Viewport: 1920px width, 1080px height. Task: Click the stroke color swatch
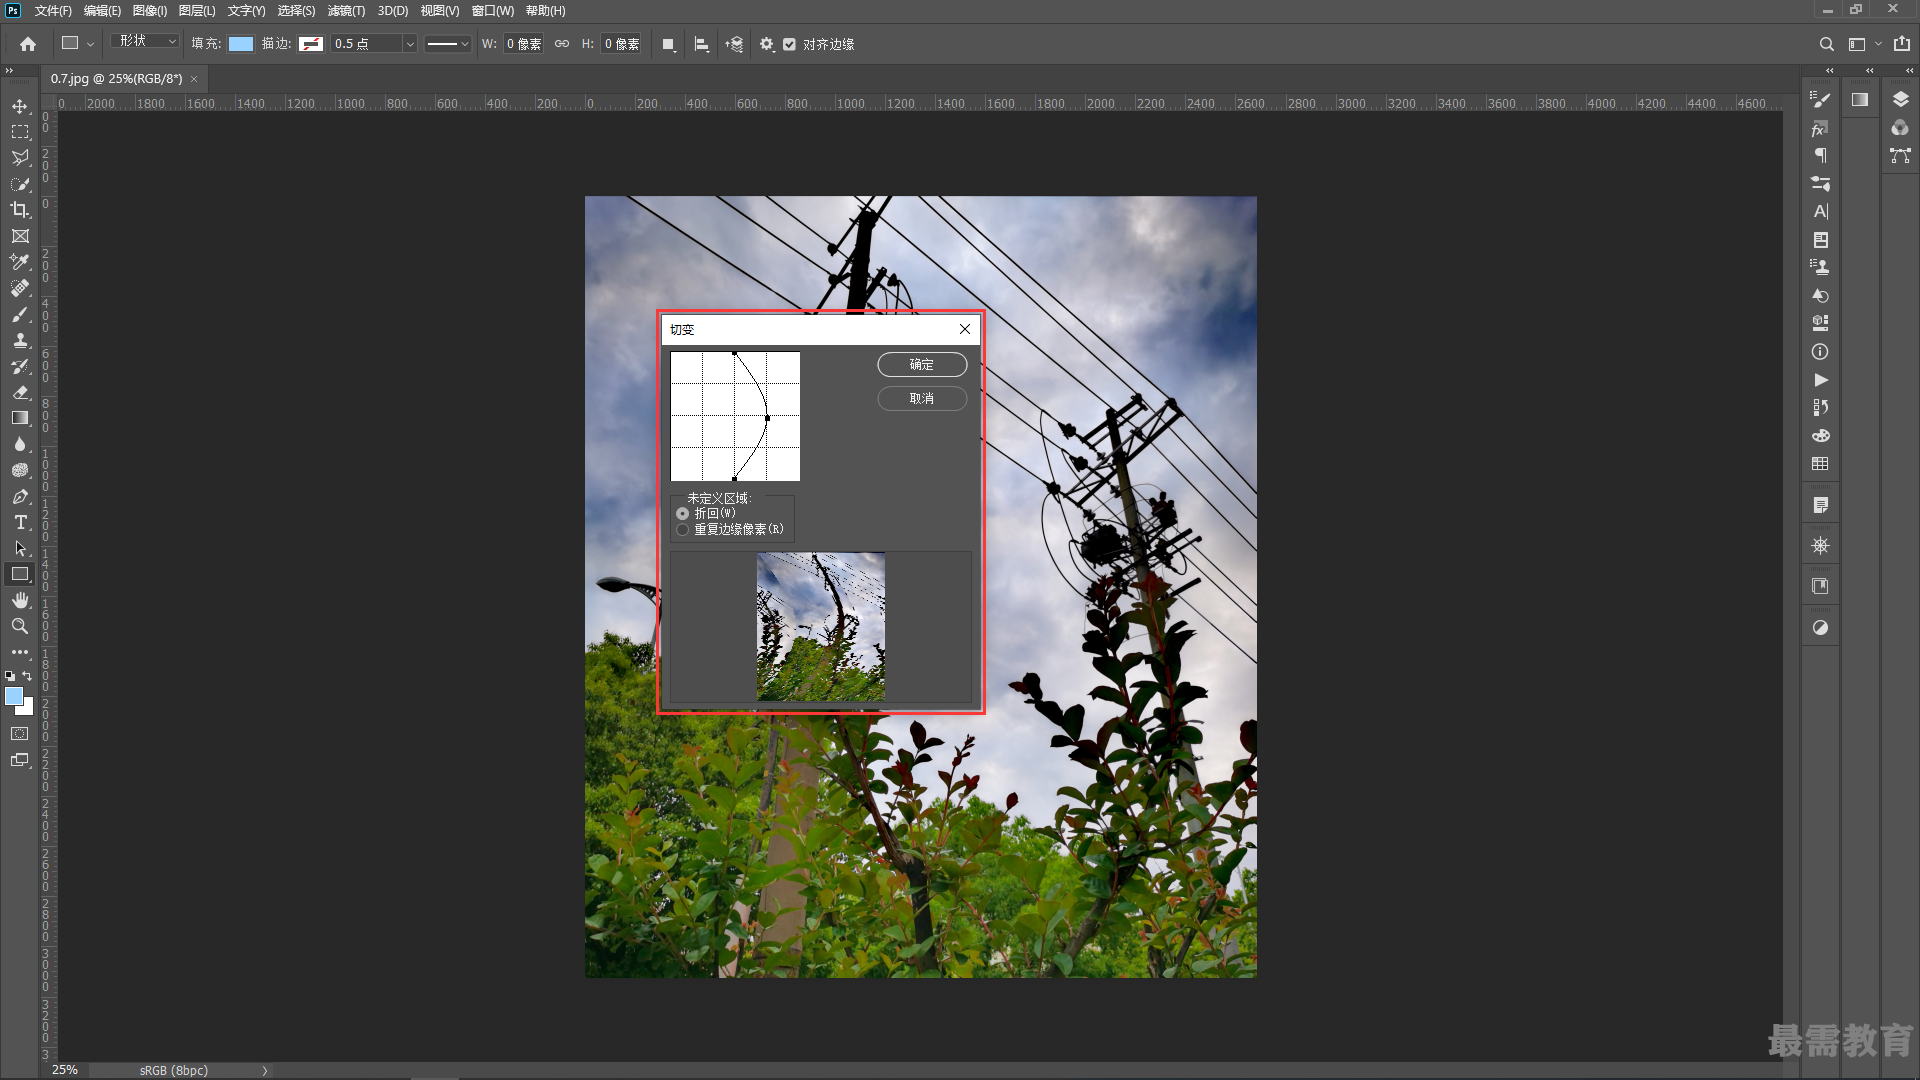coord(311,44)
